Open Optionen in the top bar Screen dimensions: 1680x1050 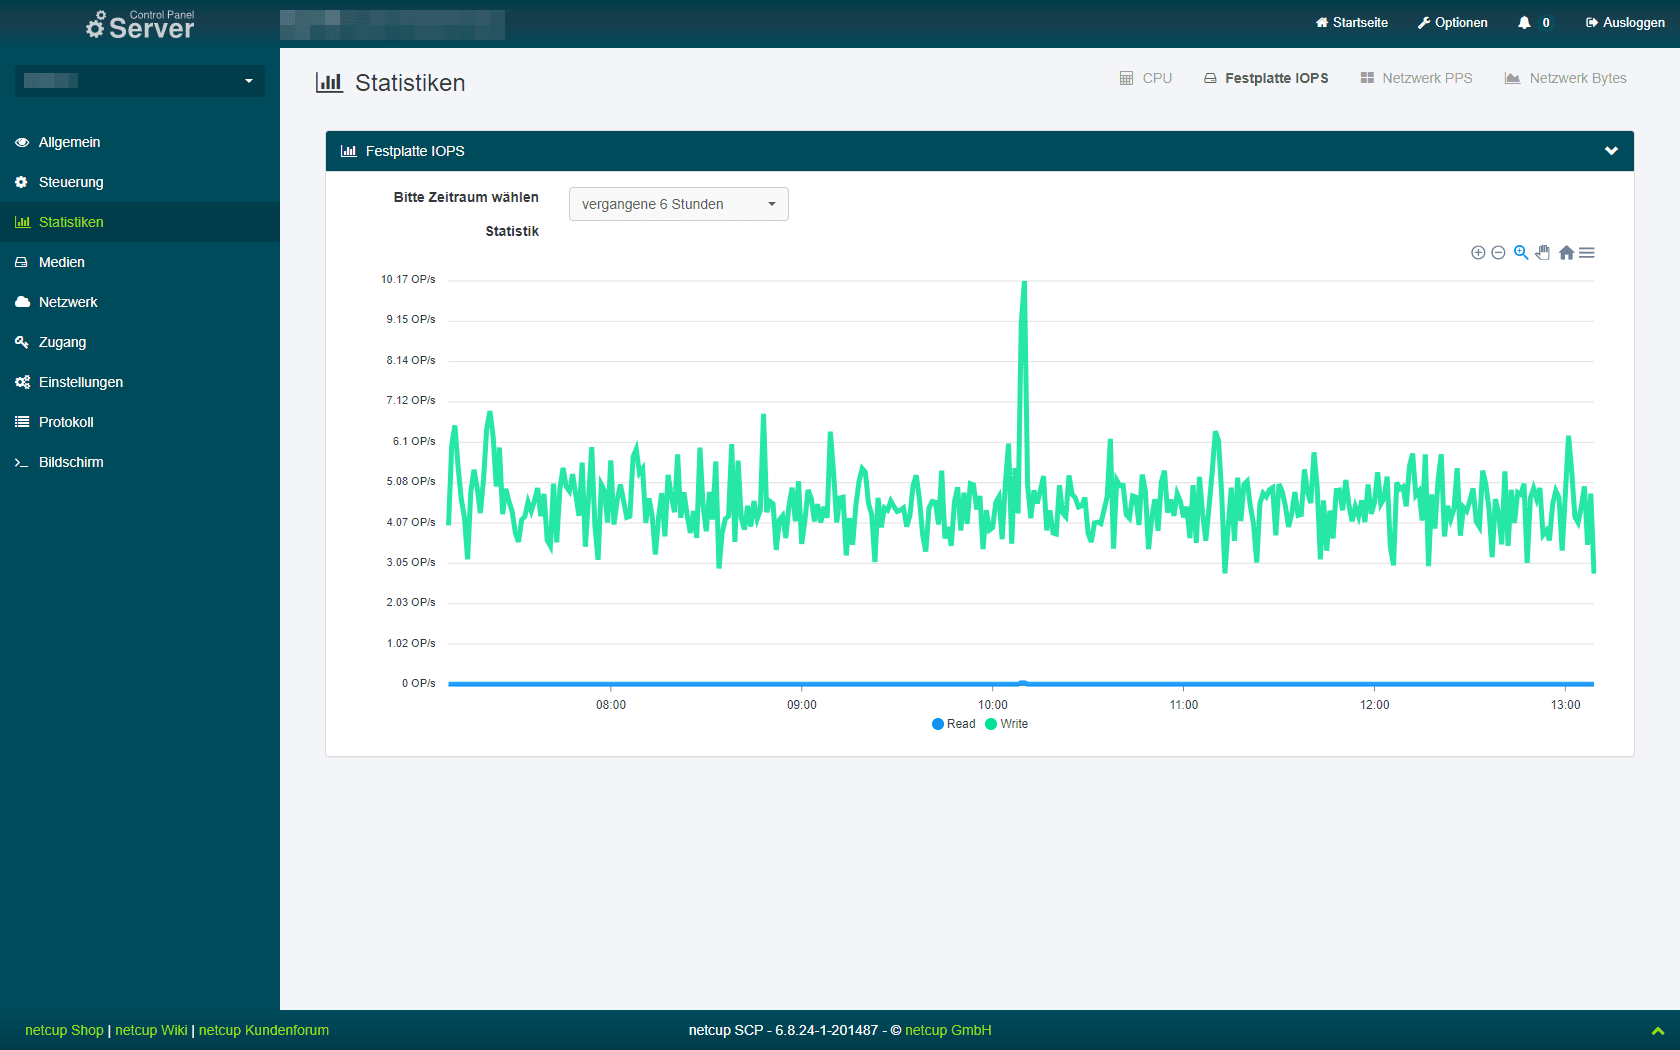1452,23
